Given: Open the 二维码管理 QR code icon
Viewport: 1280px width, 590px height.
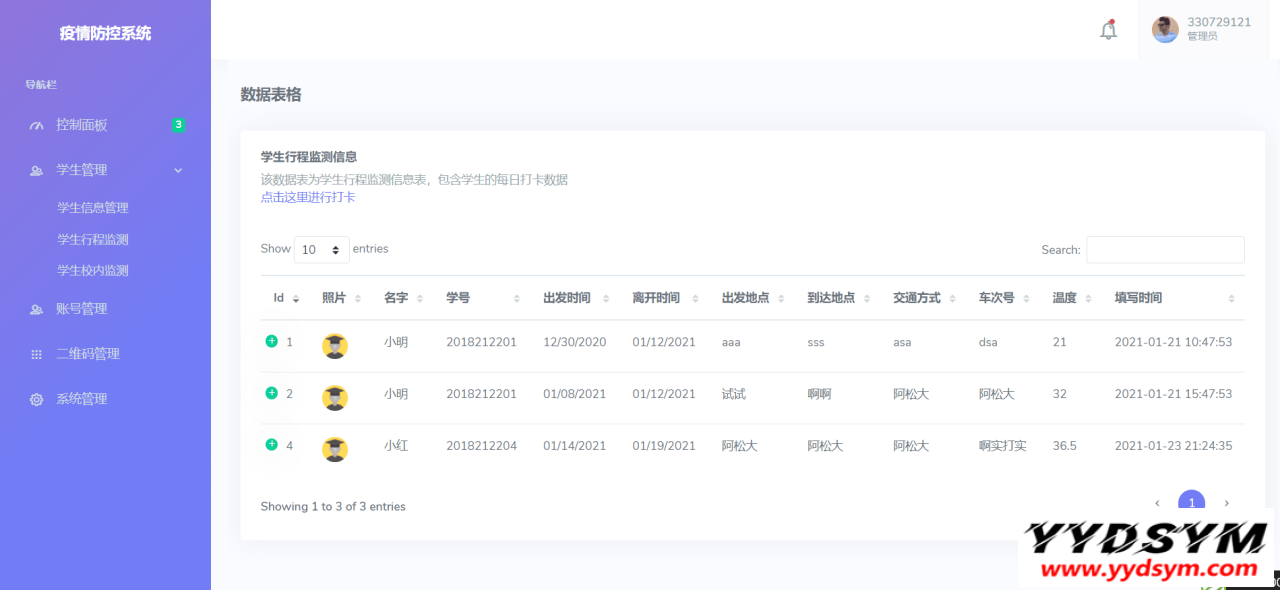Looking at the screenshot, I should click(37, 353).
